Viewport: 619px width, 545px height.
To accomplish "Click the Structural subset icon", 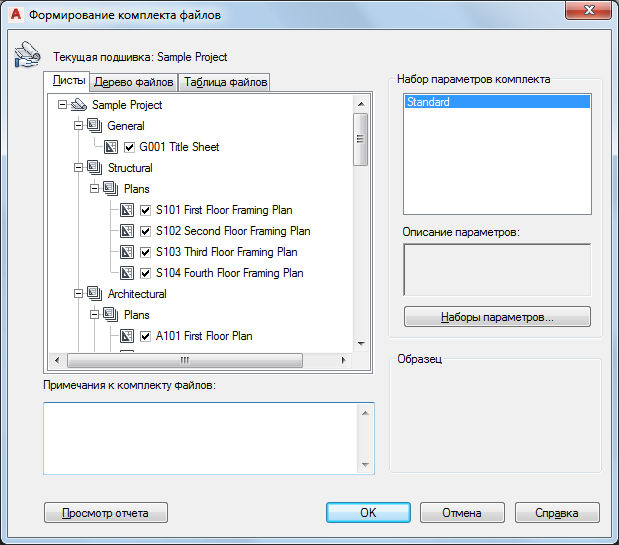I will (94, 168).
